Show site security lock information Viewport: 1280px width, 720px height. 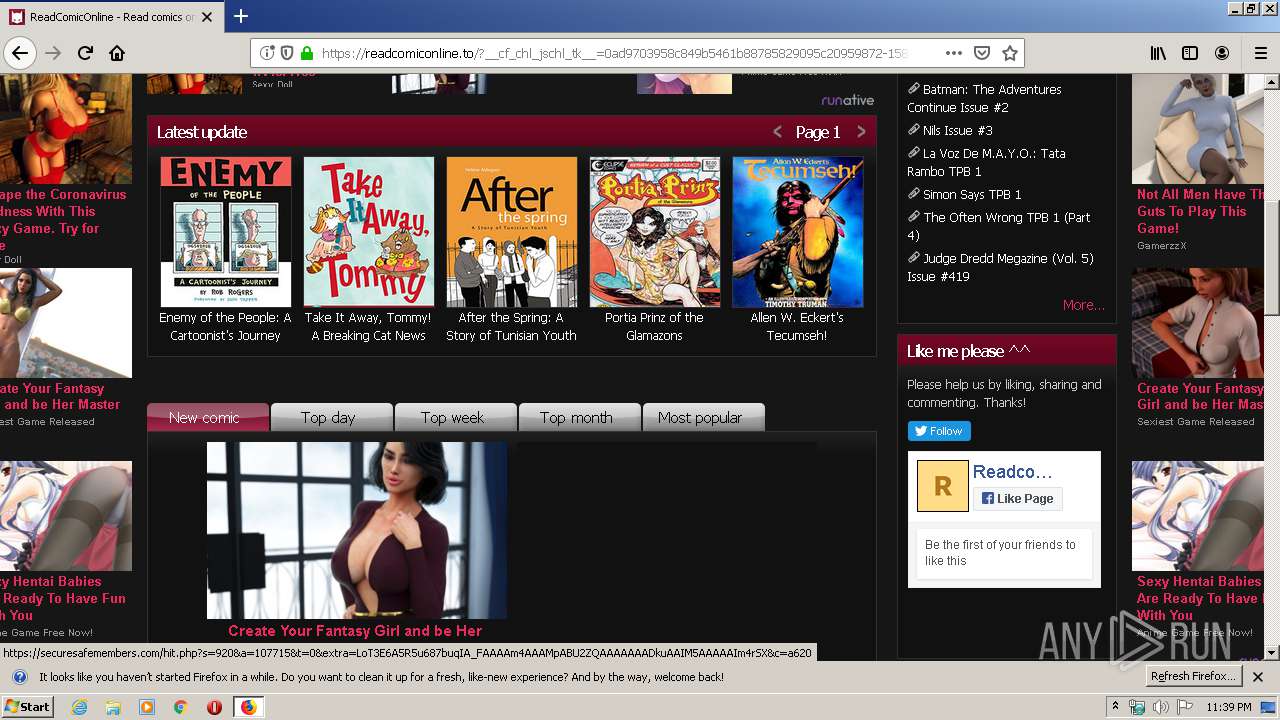point(306,53)
